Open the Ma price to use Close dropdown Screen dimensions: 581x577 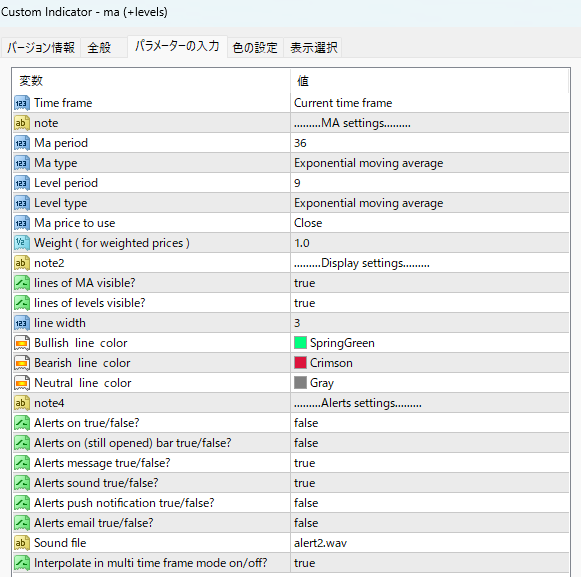tap(430, 223)
